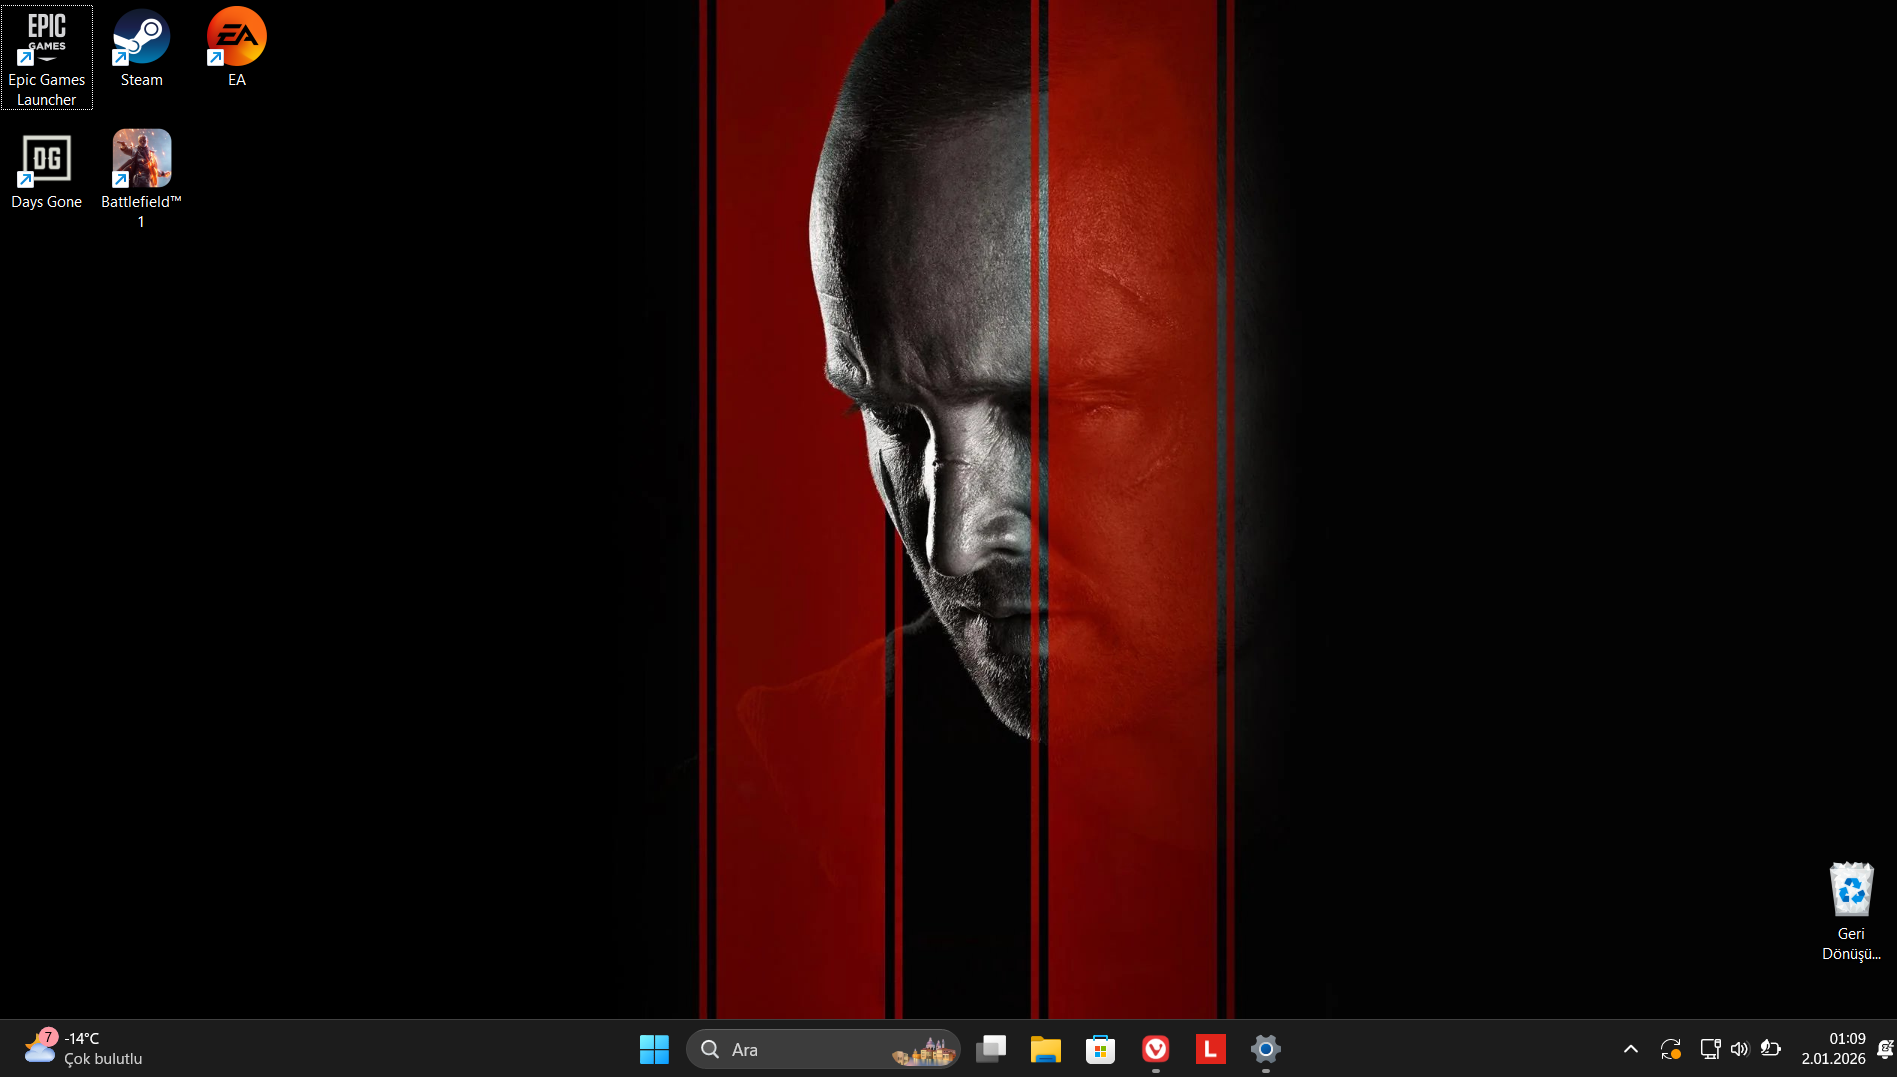
Task: Select the EA app desktop shortcut
Action: pyautogui.click(x=236, y=49)
